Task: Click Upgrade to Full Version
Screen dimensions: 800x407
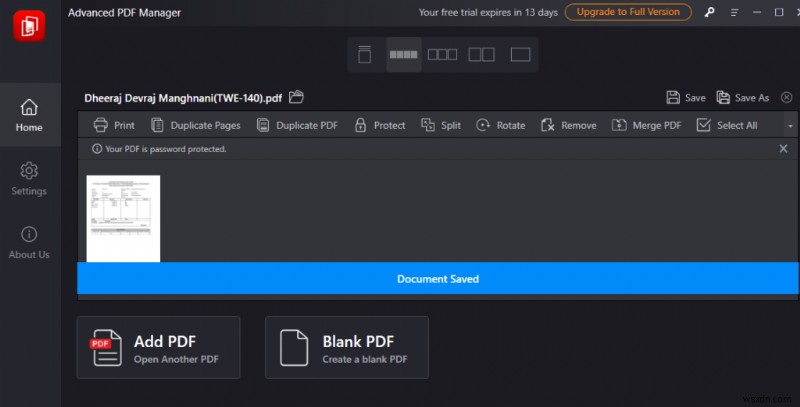Action: [x=628, y=12]
